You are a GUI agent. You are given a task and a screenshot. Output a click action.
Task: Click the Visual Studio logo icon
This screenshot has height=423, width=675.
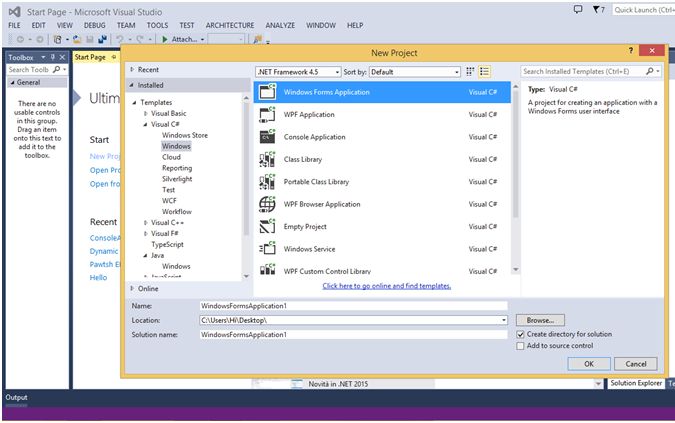coord(15,12)
